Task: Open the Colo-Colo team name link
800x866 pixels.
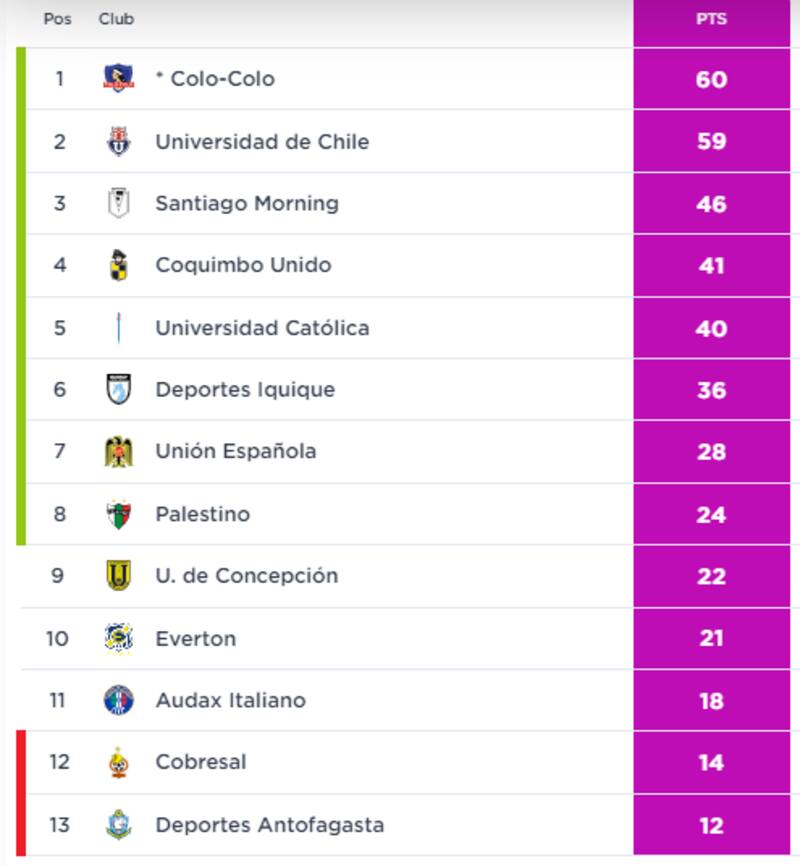Action: click(222, 79)
